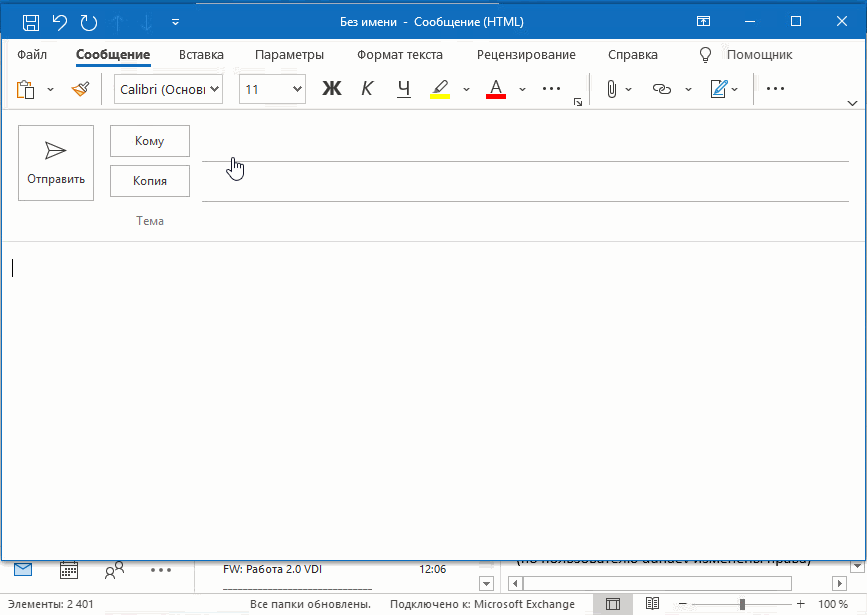
Task: Toggle italic formatting (К)
Action: point(367,88)
